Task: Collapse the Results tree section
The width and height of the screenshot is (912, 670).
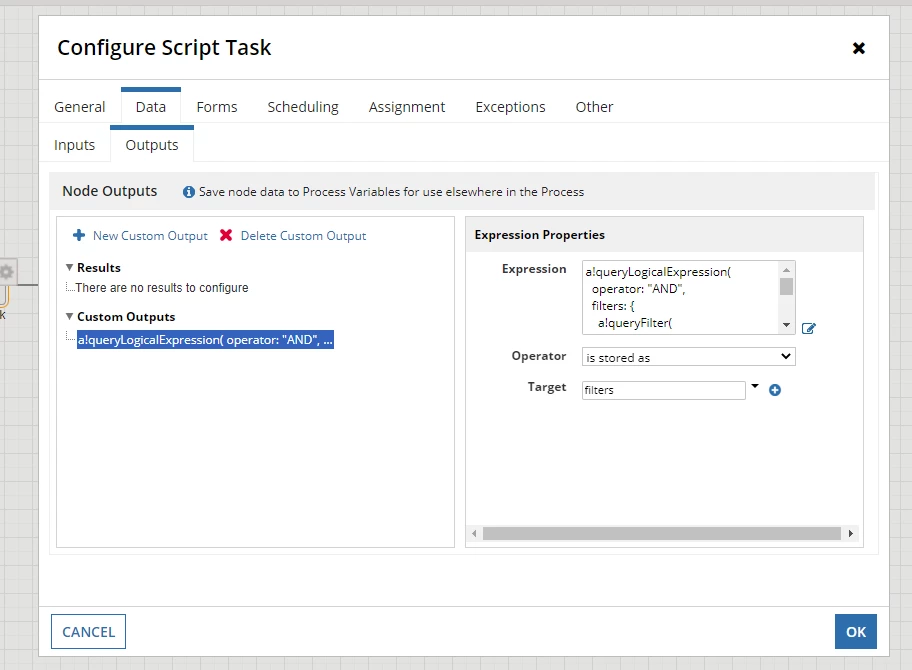Action: tap(69, 268)
